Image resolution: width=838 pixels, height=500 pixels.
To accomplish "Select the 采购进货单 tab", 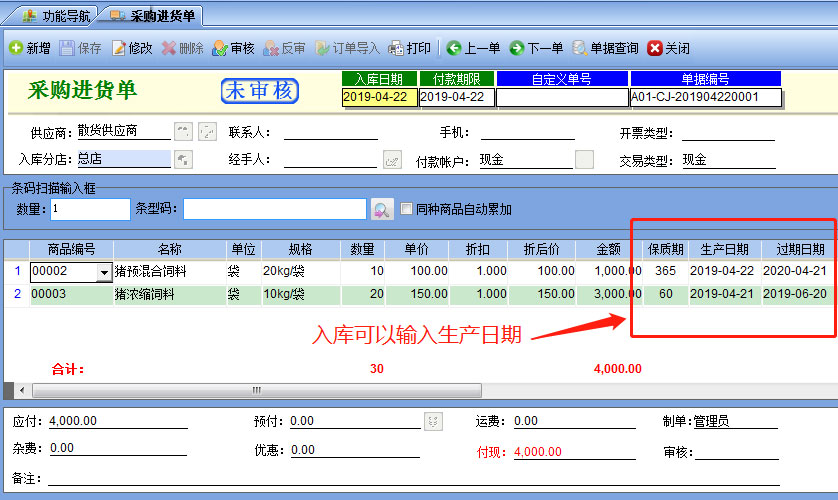I will [153, 15].
